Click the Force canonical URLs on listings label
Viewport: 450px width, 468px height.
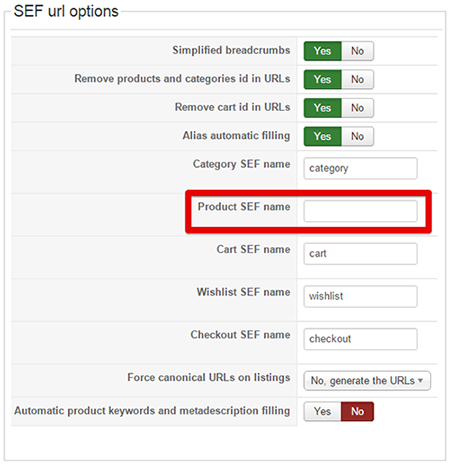tap(209, 377)
